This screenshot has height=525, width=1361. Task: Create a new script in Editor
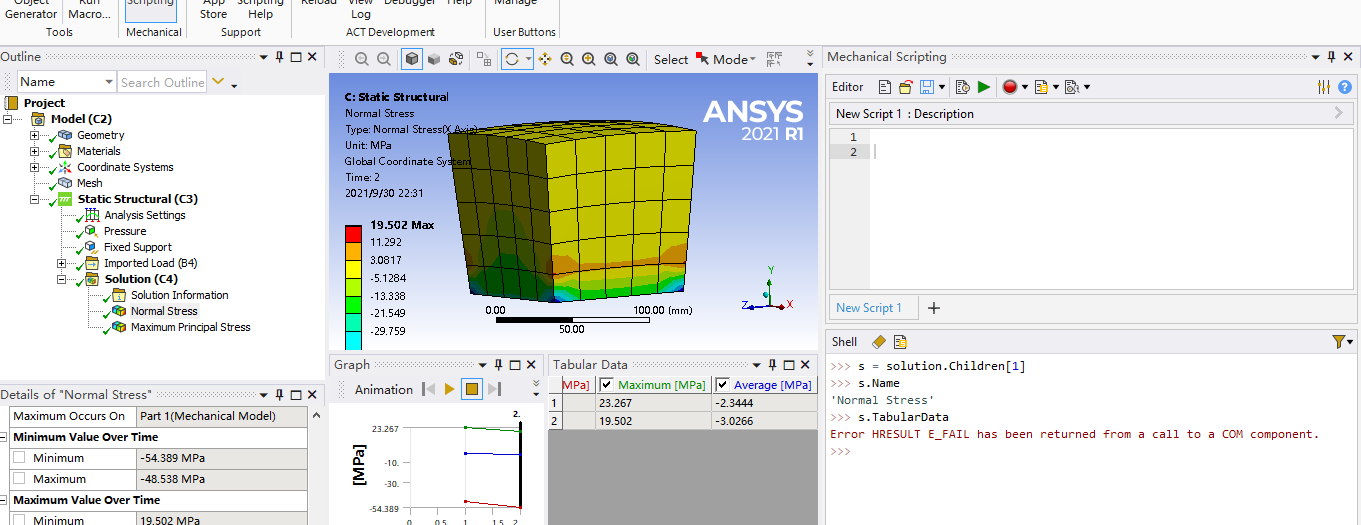[x=885, y=87]
